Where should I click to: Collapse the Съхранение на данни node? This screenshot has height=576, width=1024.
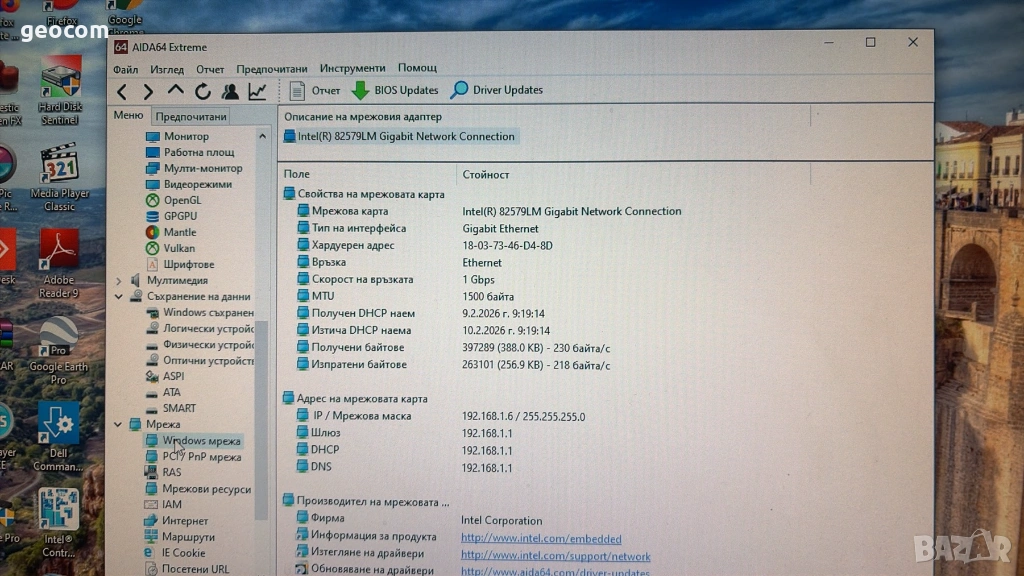119,297
